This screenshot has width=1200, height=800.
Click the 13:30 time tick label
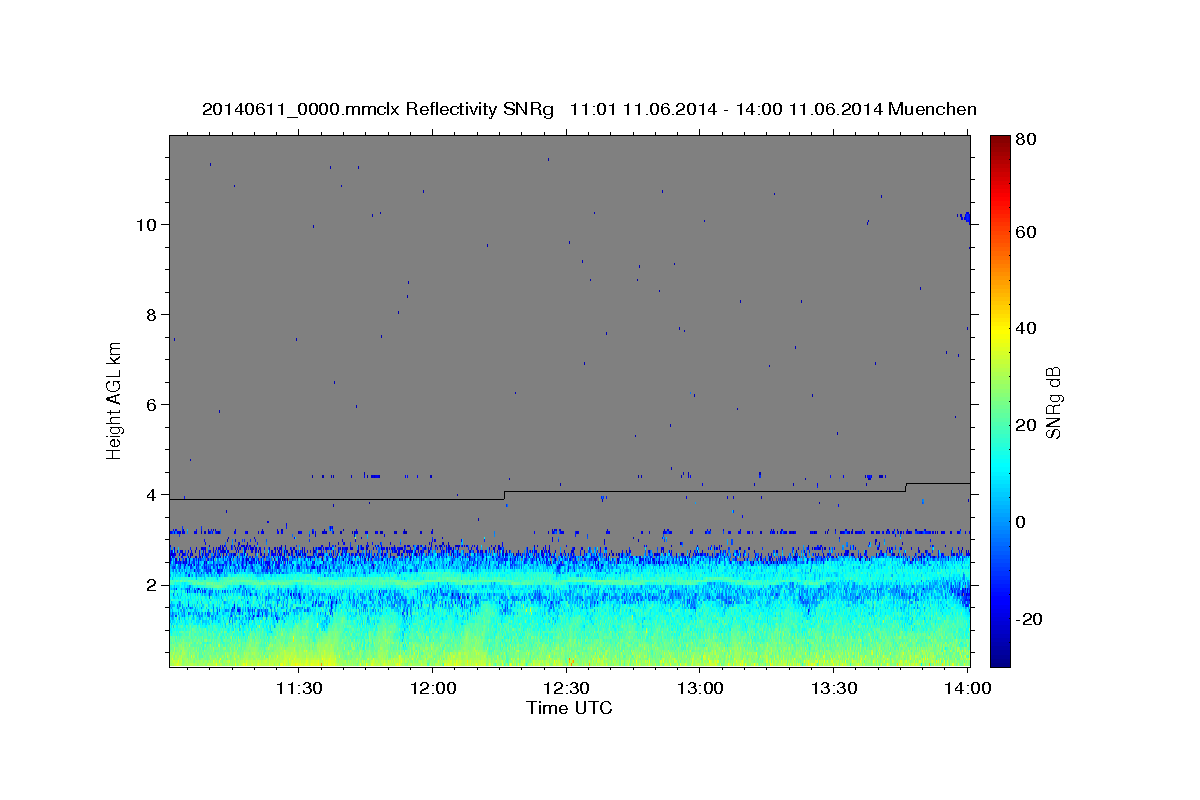[x=835, y=688]
